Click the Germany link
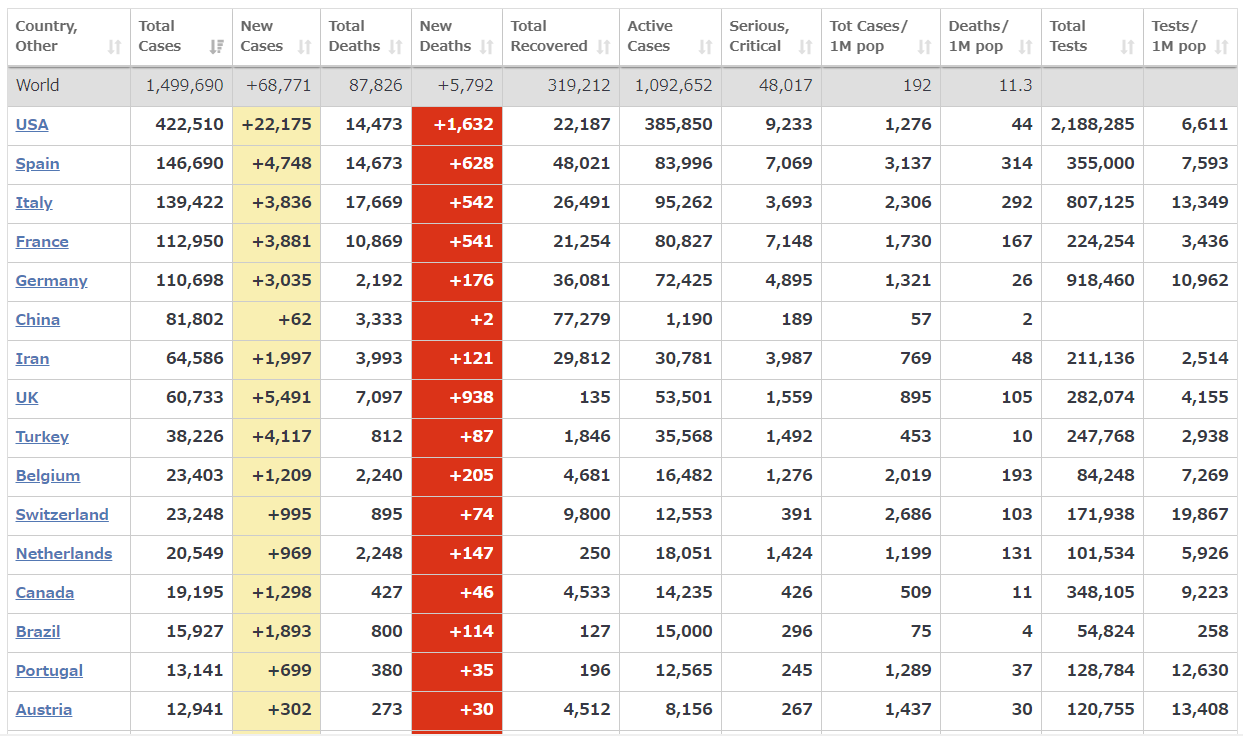 [x=52, y=281]
